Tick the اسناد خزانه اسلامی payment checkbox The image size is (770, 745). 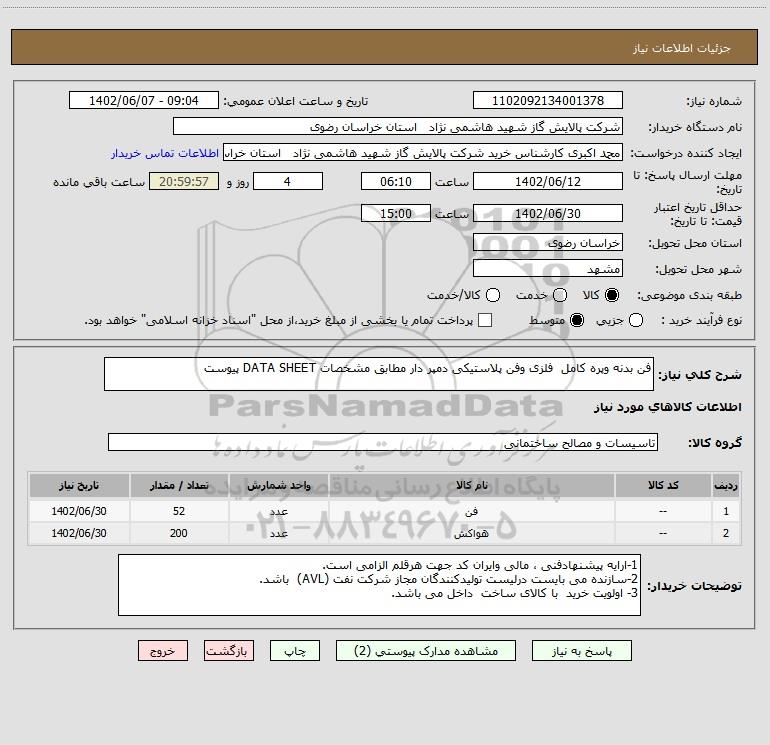pyautogui.click(x=485, y=320)
